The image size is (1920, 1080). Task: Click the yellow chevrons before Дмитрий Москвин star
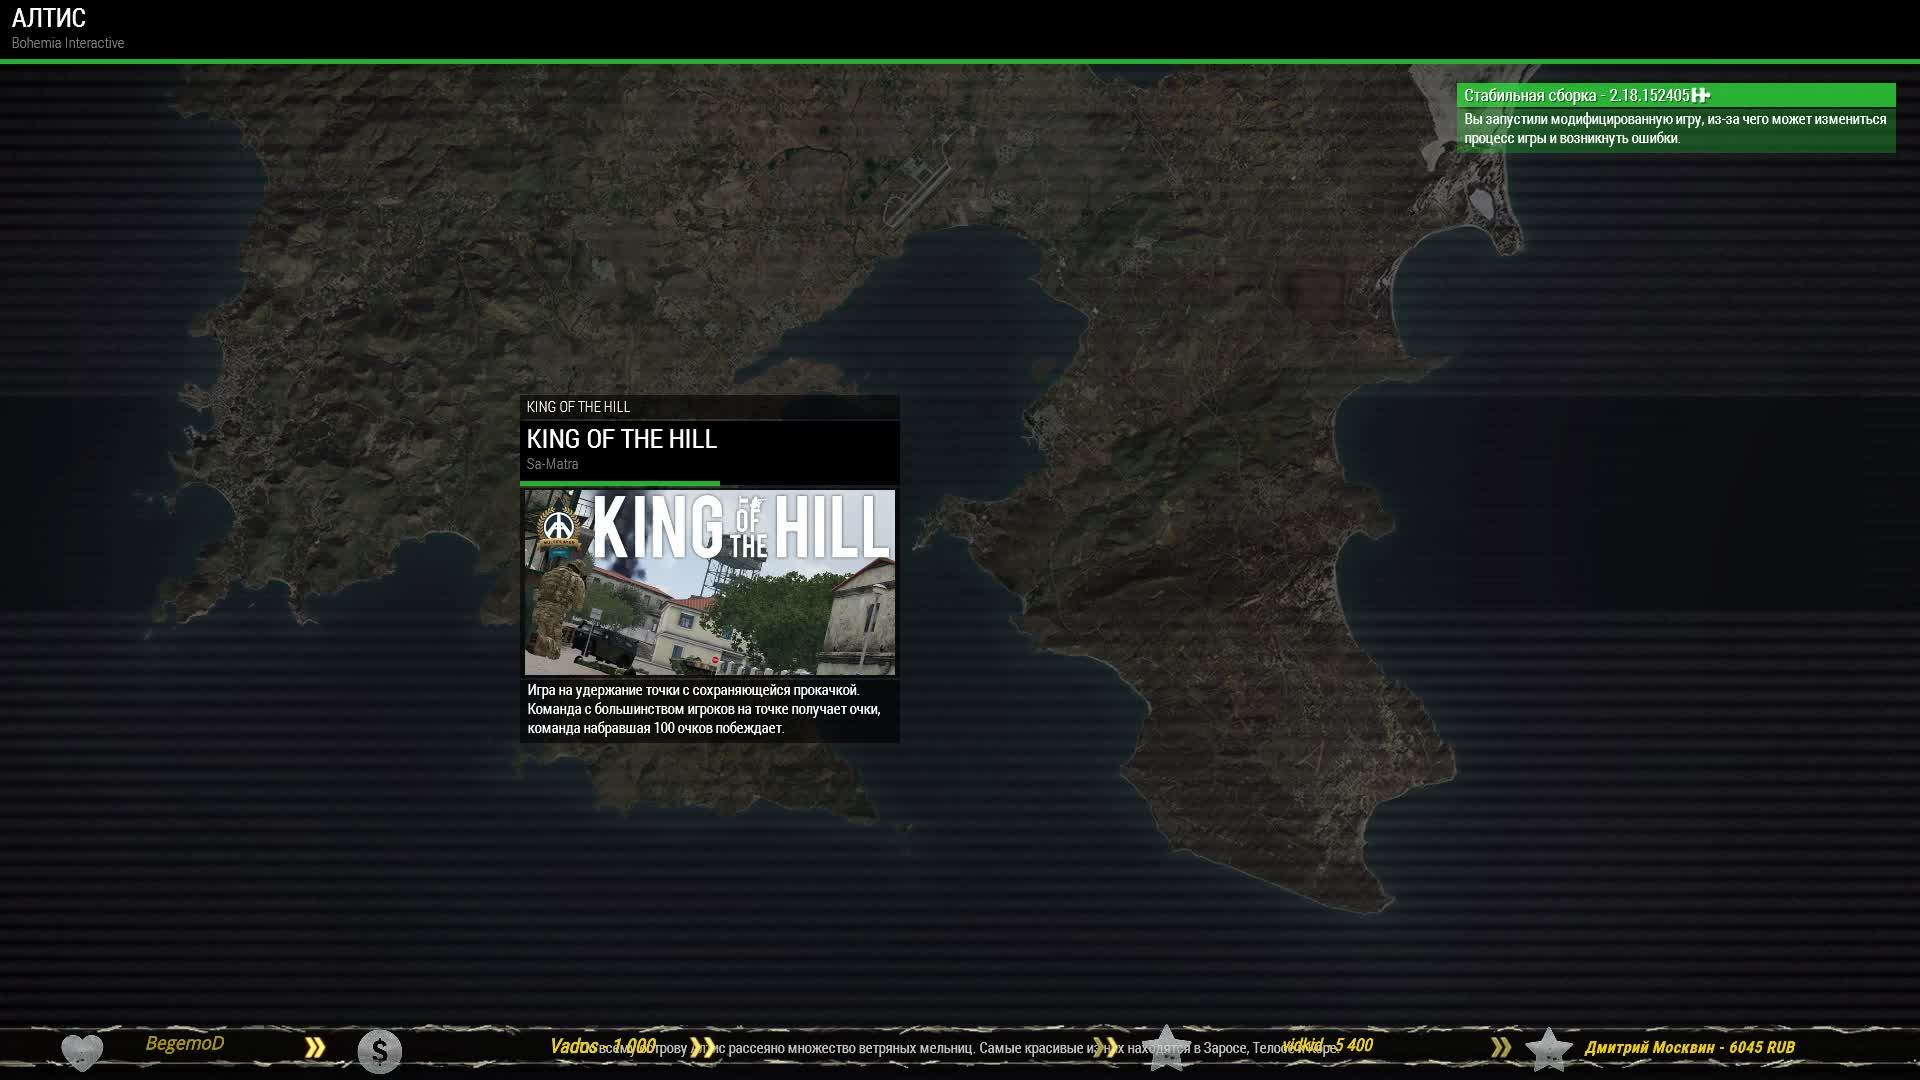tap(1501, 1047)
